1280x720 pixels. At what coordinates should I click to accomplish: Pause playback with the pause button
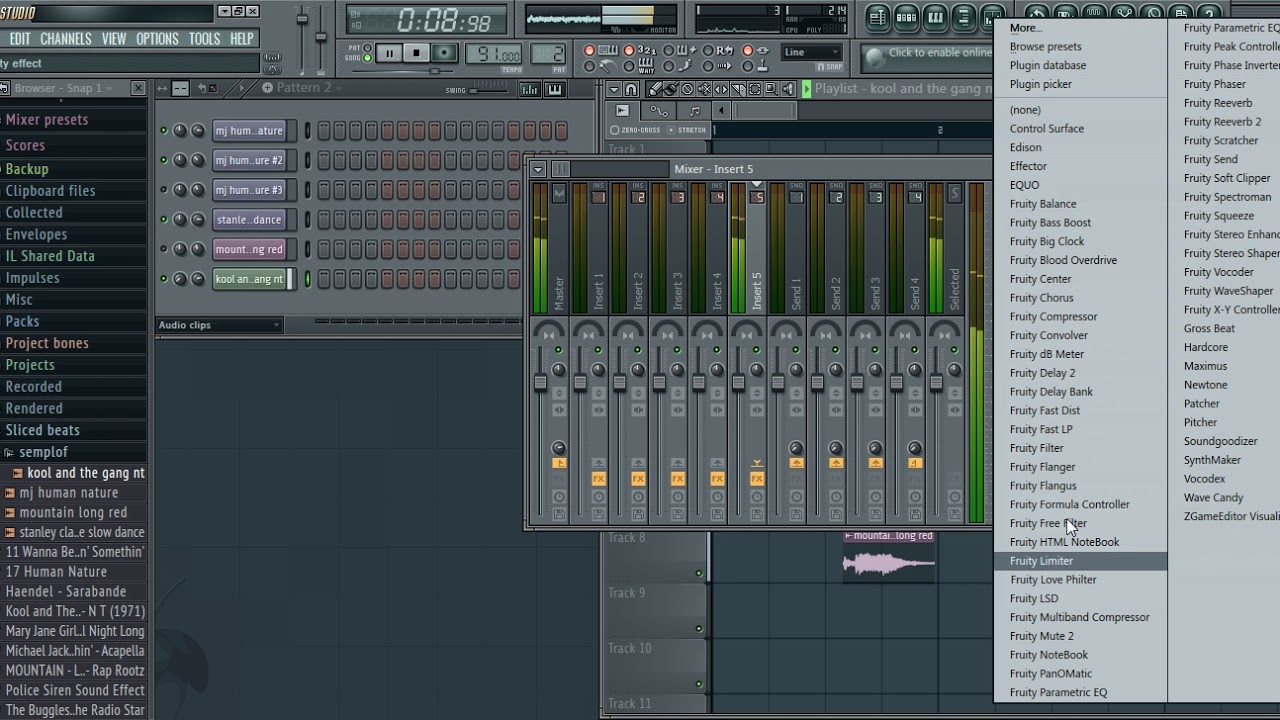(x=389, y=54)
